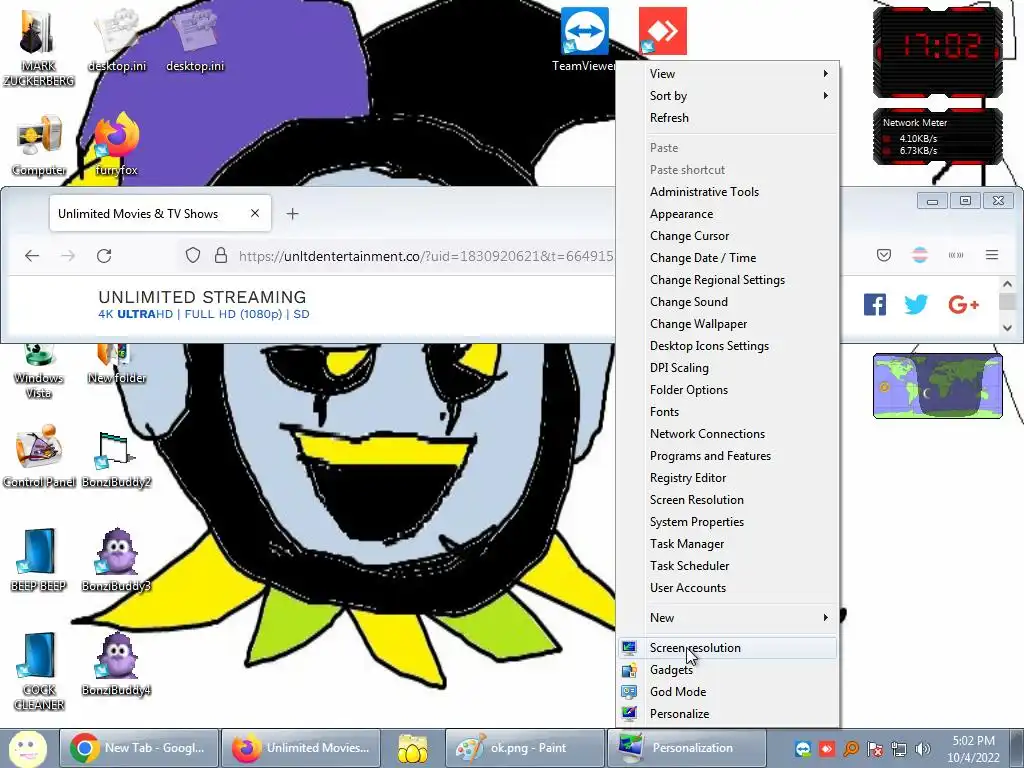Expand the New submenu

click(x=728, y=618)
